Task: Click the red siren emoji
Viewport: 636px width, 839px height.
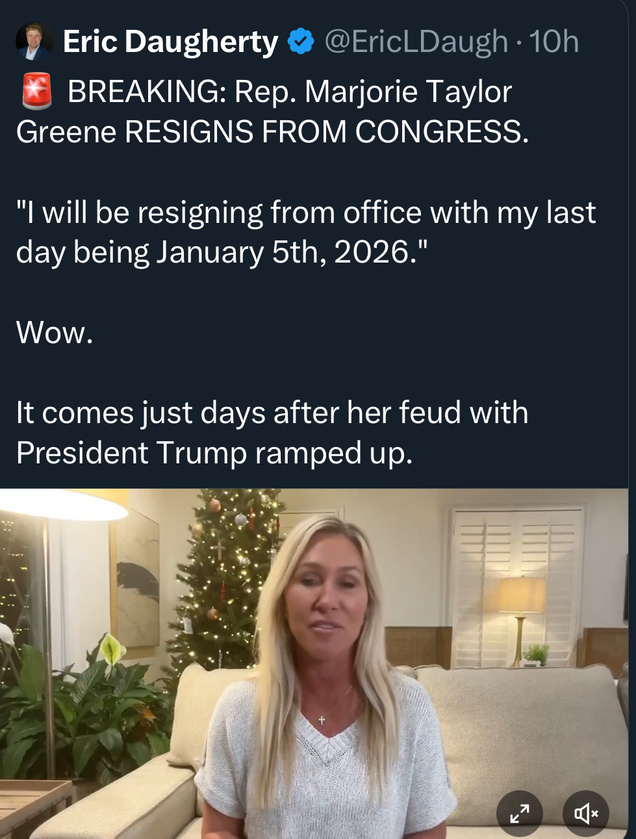Action: [x=36, y=93]
